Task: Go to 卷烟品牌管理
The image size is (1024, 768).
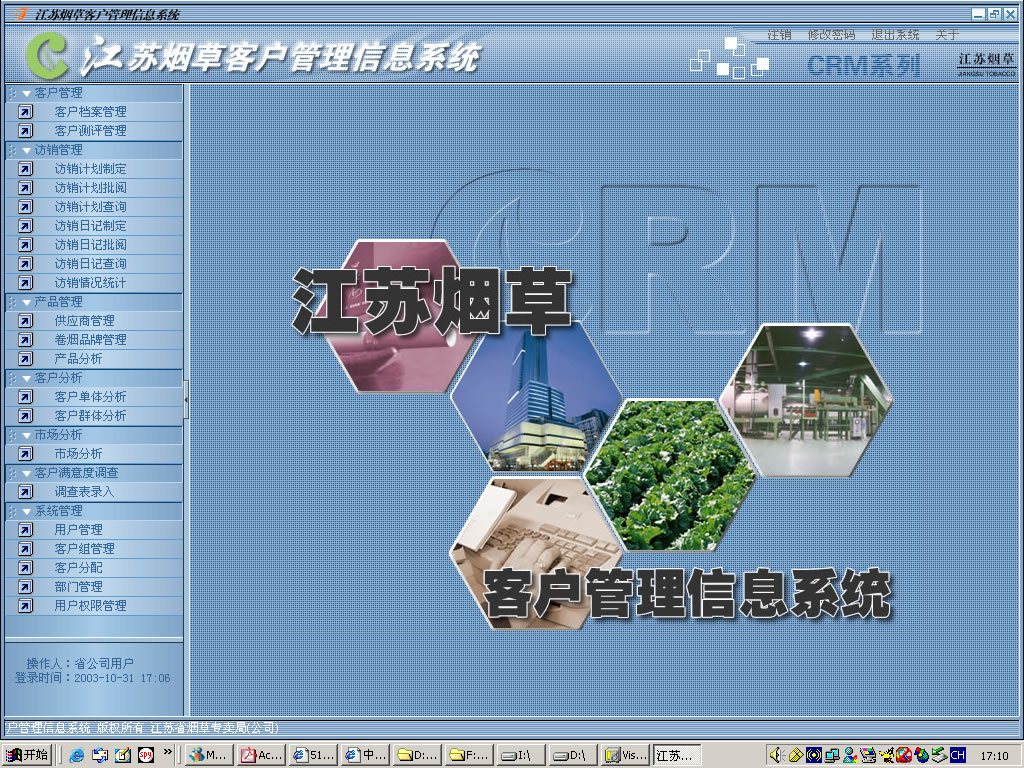Action: coord(91,340)
